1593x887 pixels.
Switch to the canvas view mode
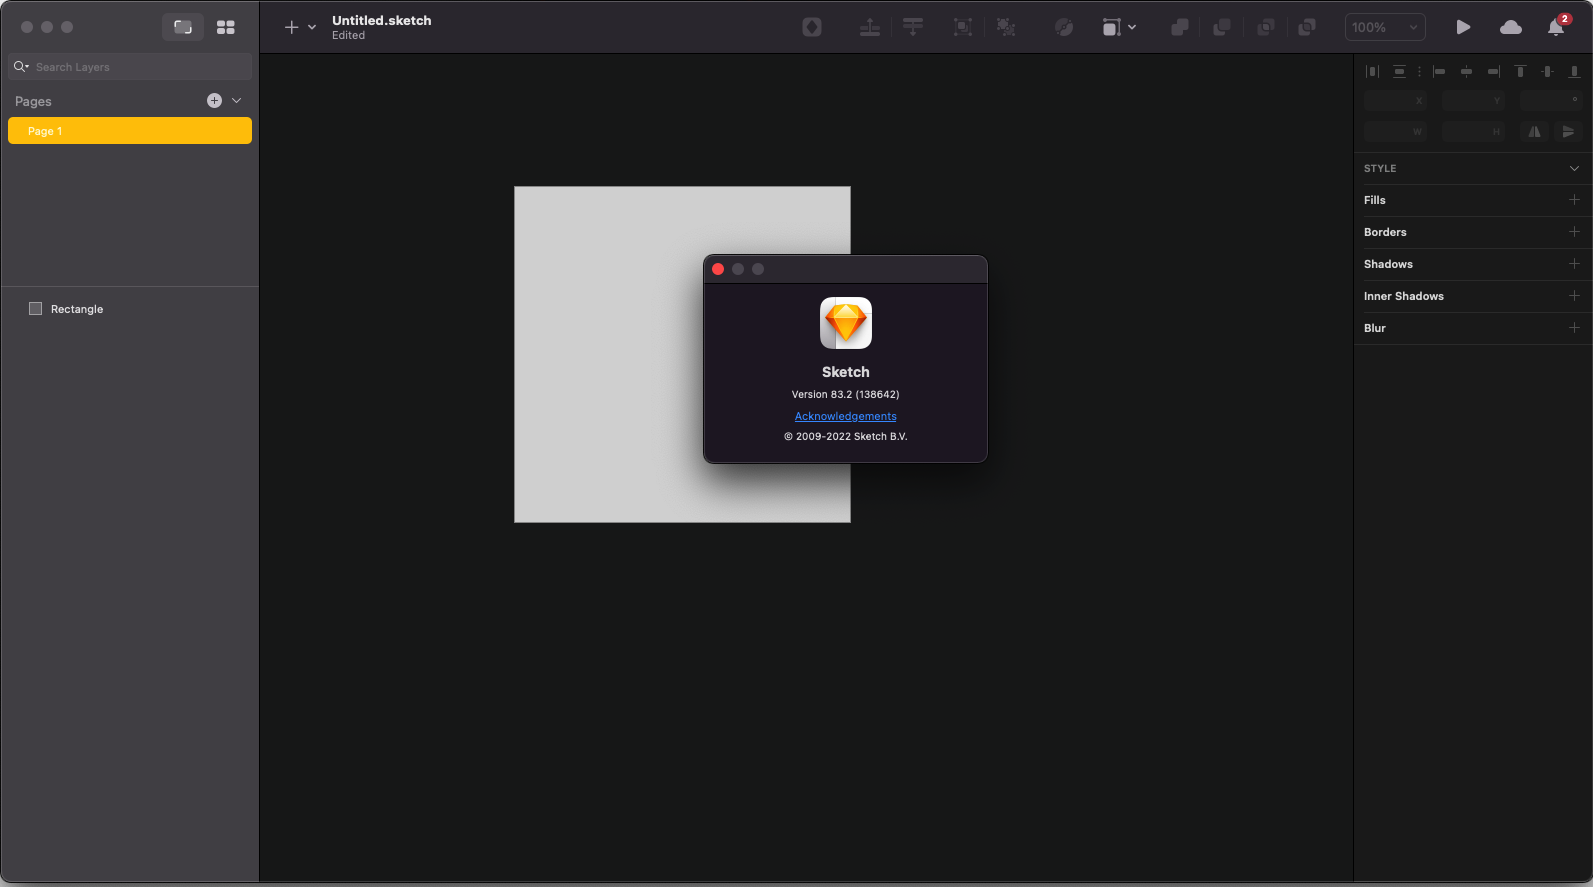pyautogui.click(x=183, y=27)
